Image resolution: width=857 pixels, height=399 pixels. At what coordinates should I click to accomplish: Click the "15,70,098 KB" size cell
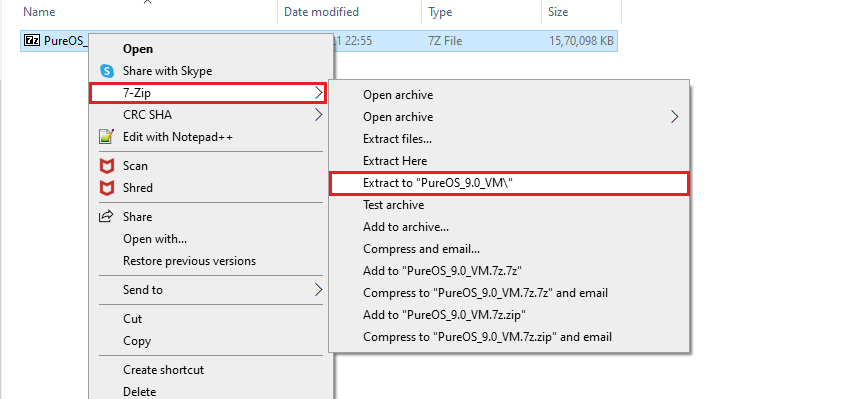pyautogui.click(x=581, y=40)
